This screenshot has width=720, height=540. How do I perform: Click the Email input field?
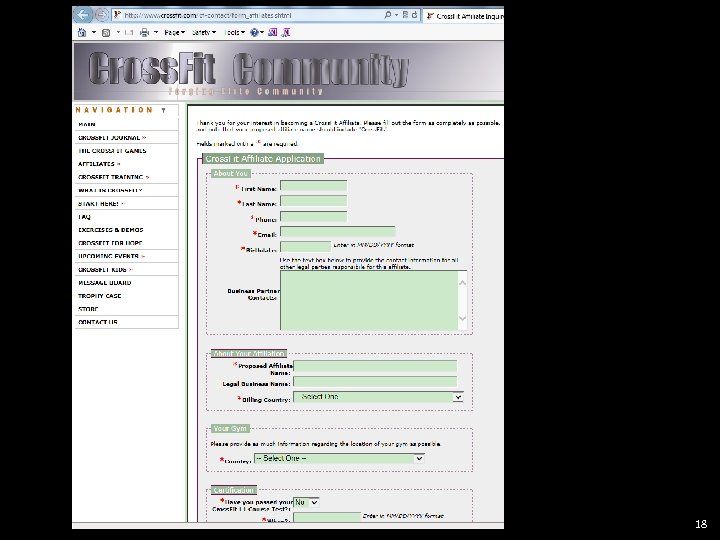[x=338, y=231]
